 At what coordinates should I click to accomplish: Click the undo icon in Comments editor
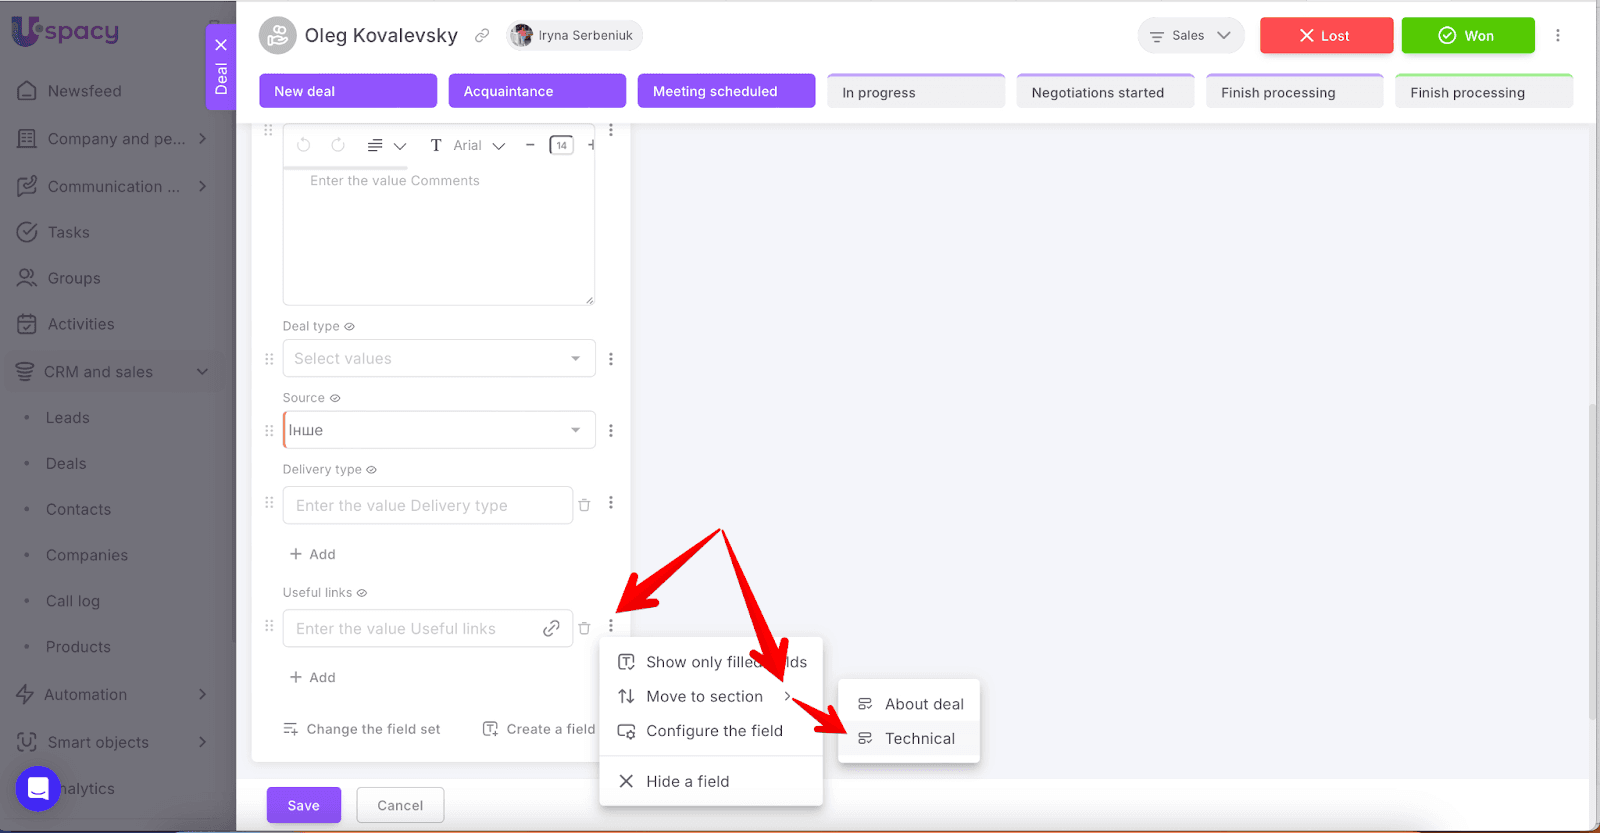pos(304,145)
